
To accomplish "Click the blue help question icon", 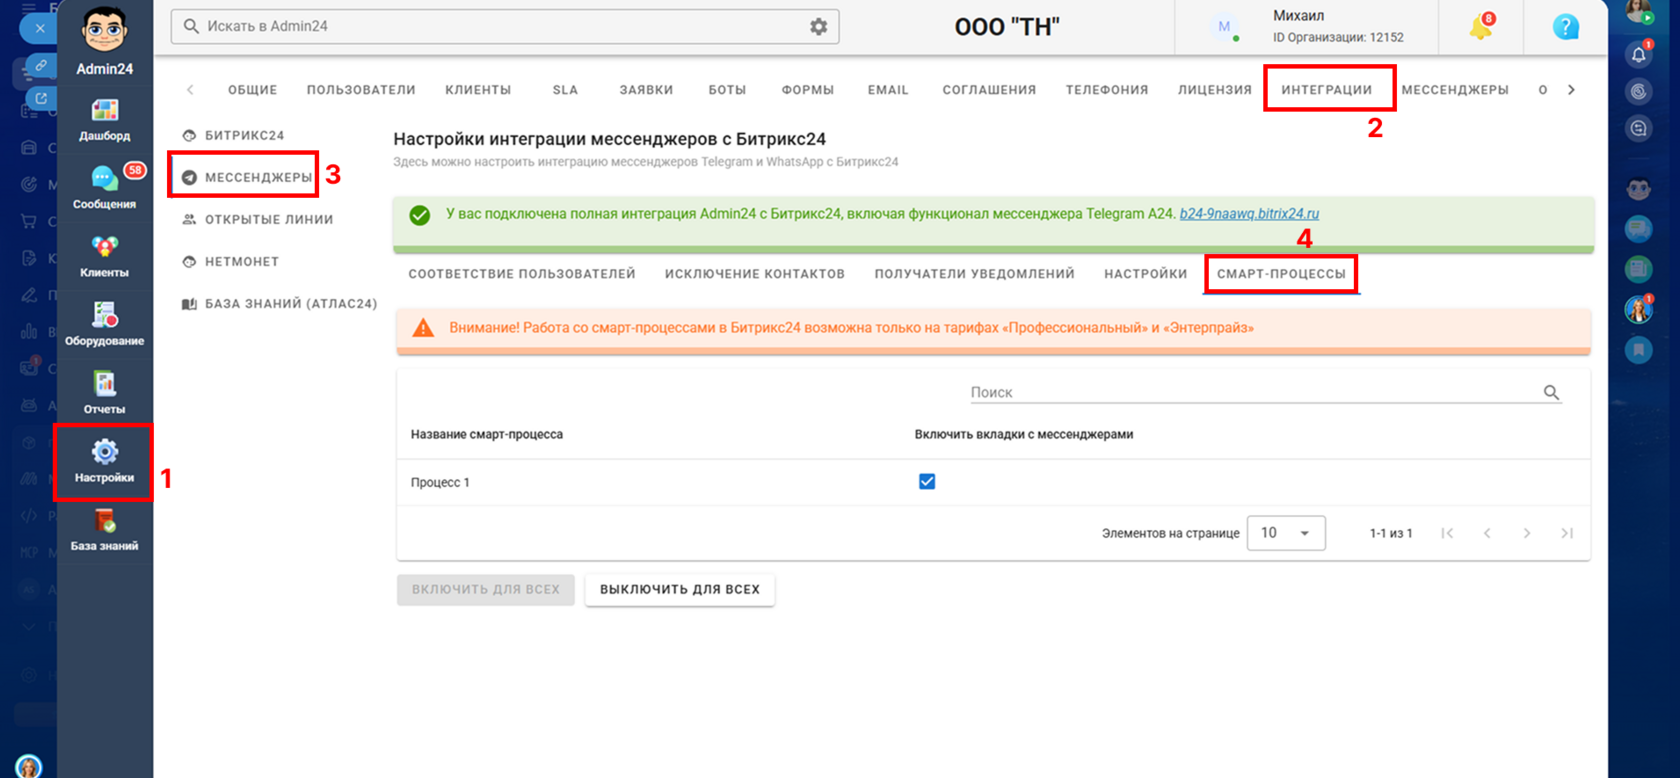I will (1566, 27).
